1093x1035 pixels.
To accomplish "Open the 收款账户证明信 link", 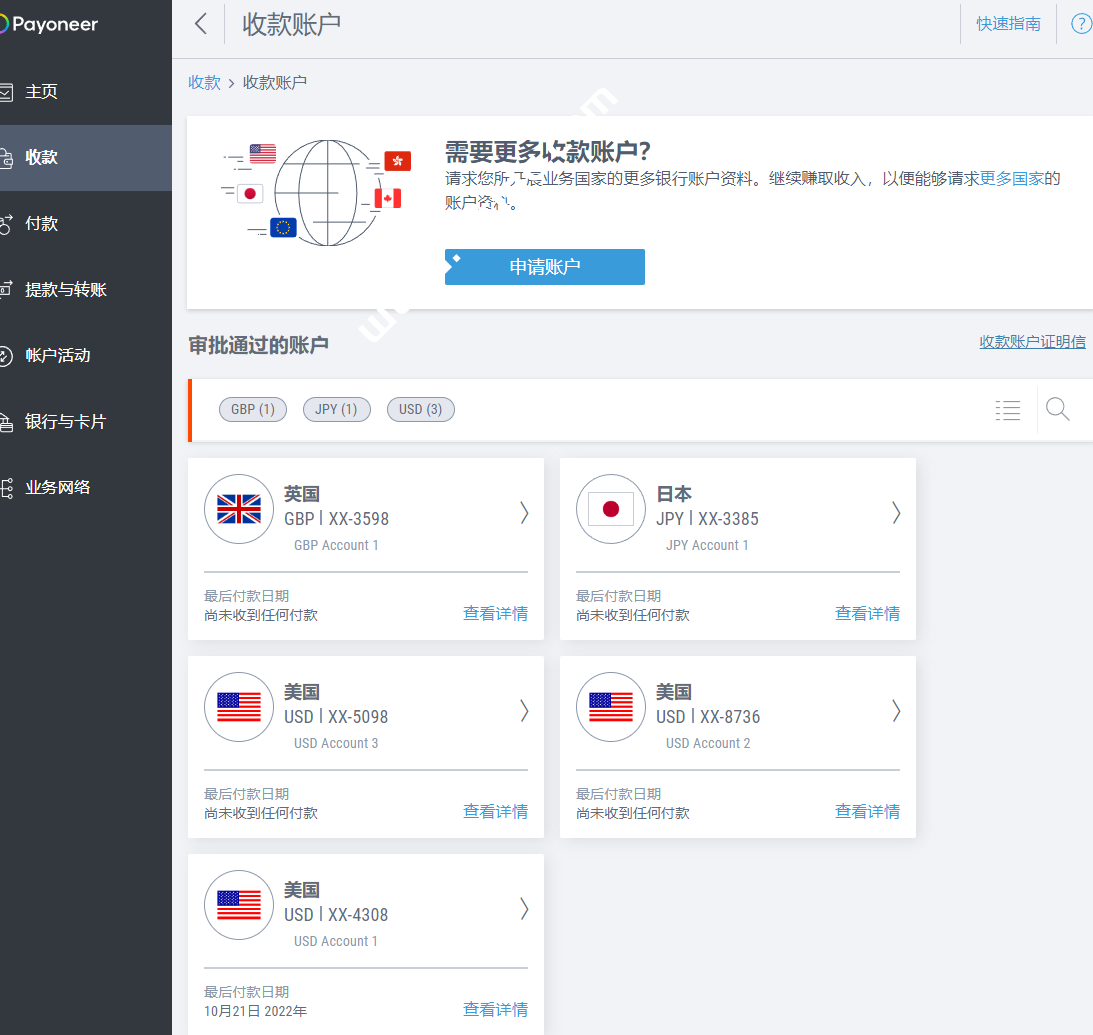I will click(1032, 342).
